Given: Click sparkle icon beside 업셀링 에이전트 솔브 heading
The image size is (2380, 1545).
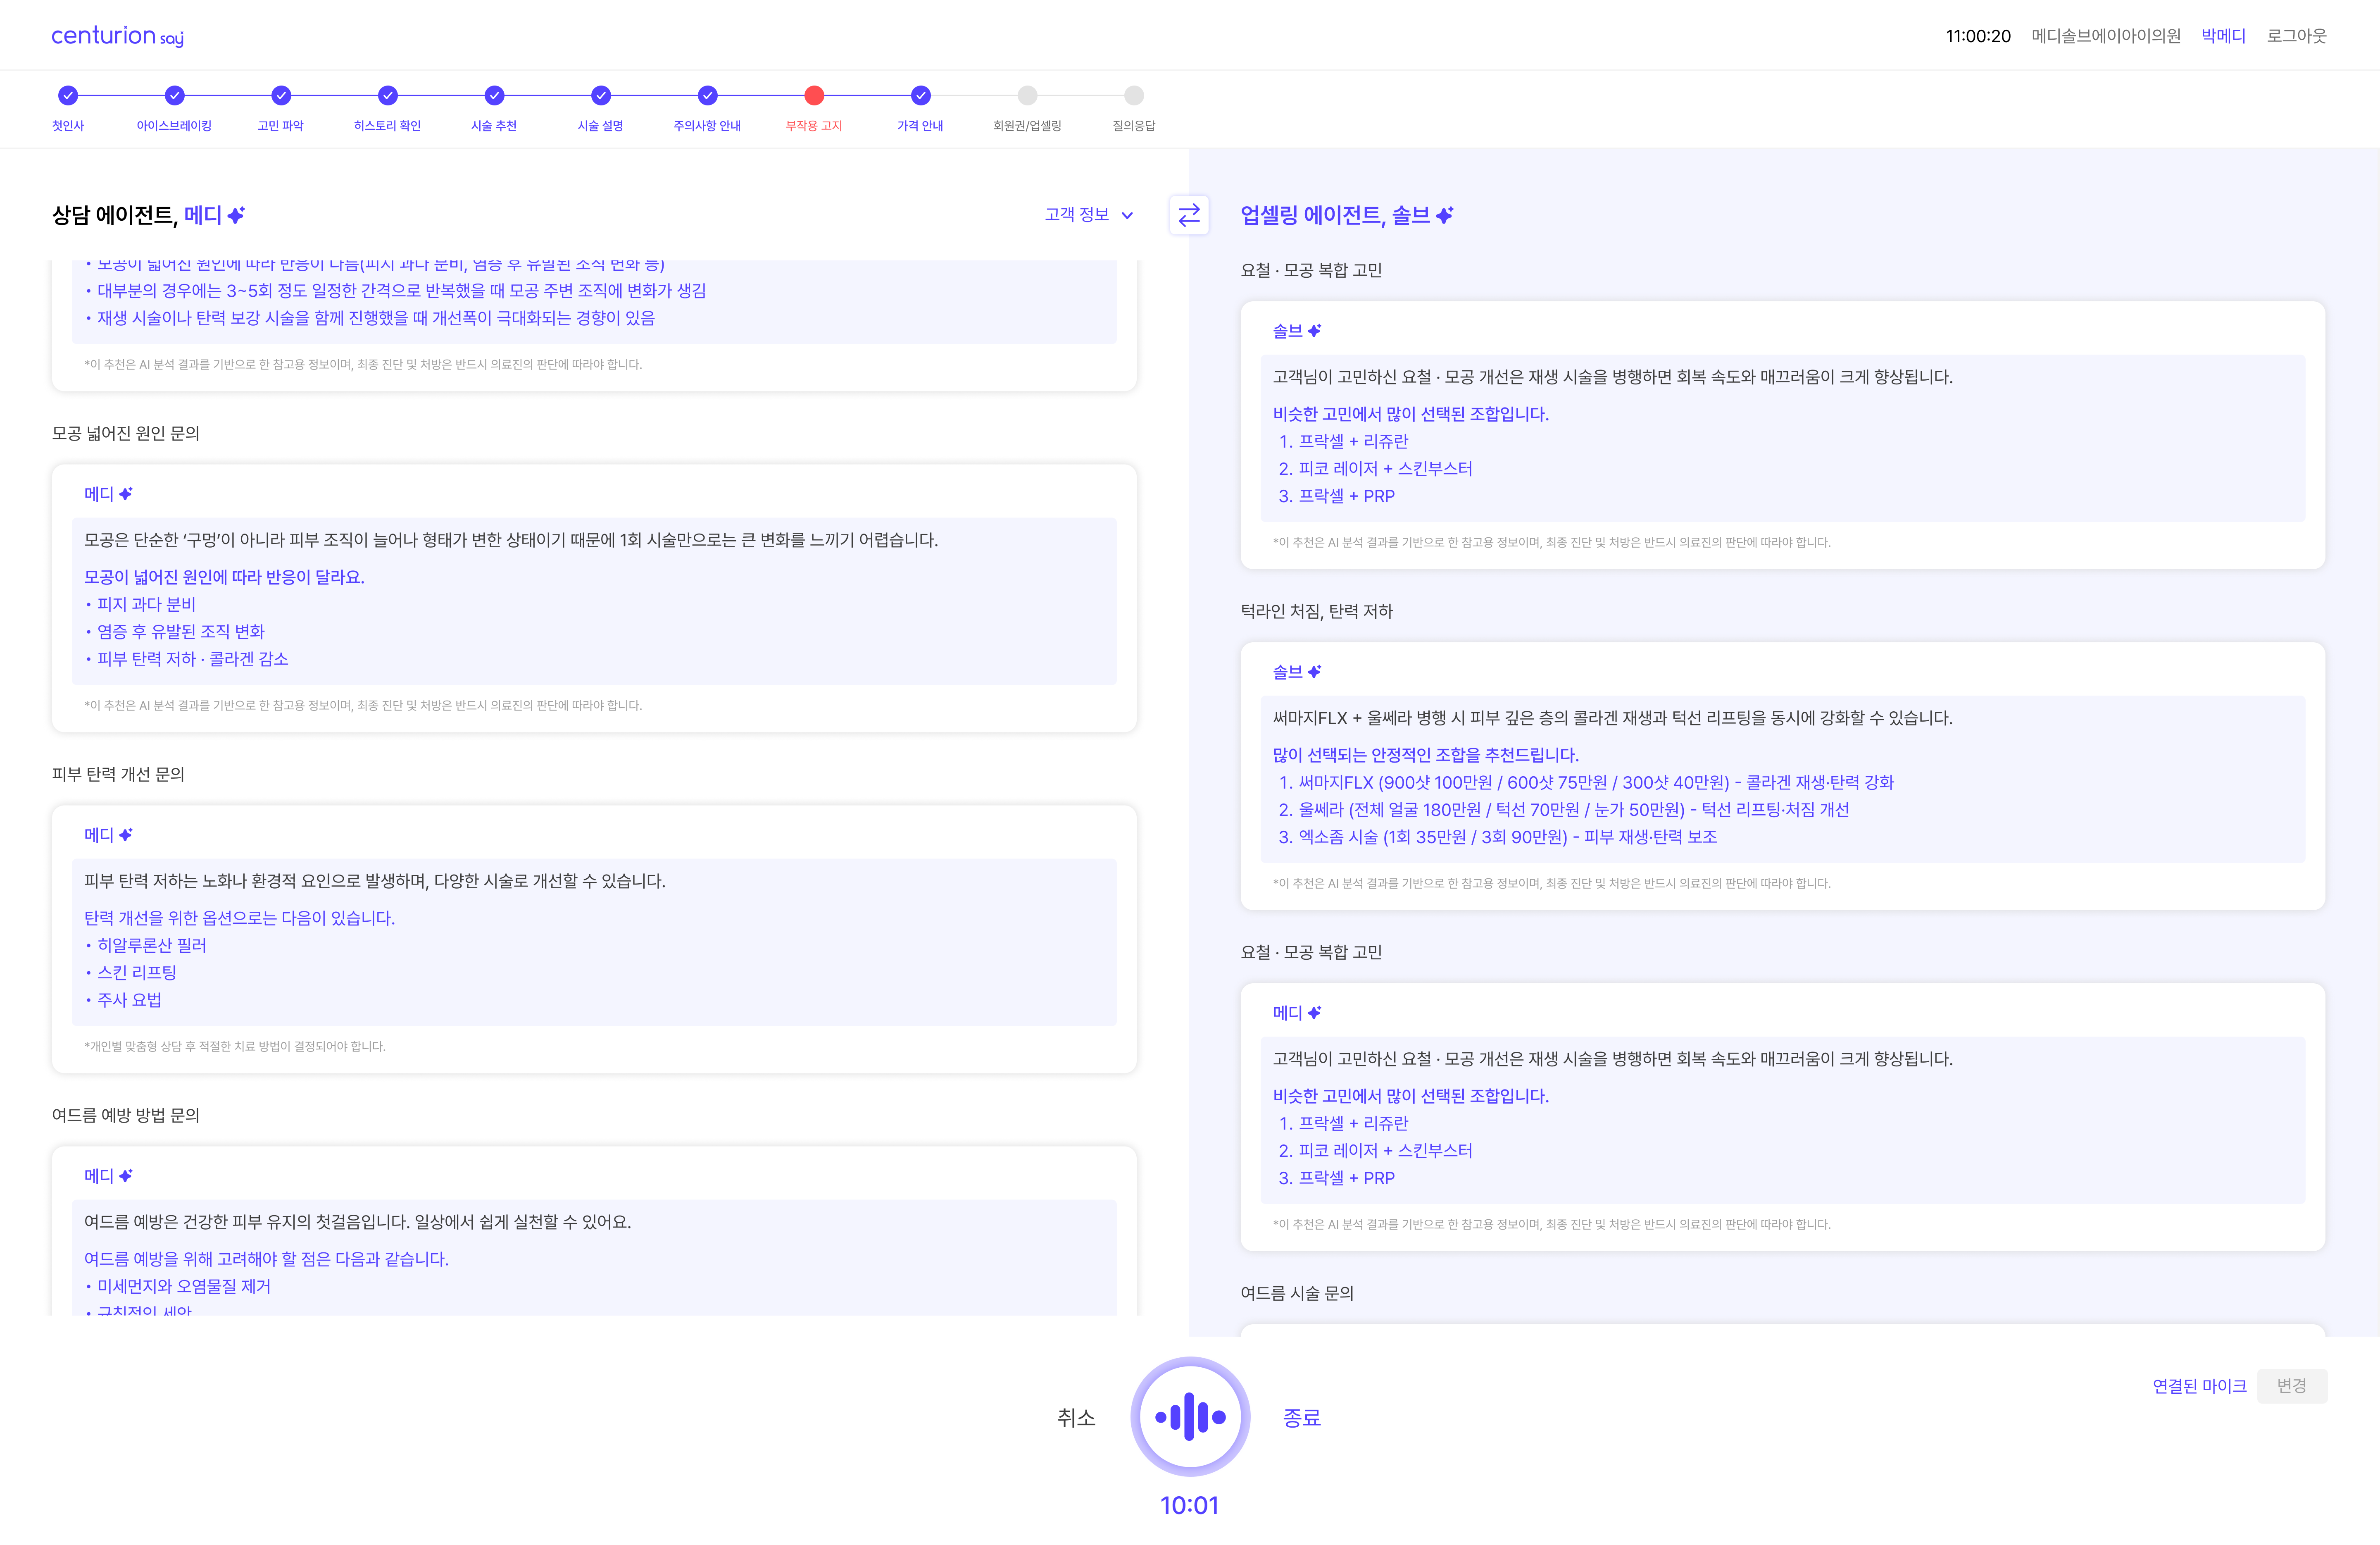Looking at the screenshot, I should (x=1444, y=215).
